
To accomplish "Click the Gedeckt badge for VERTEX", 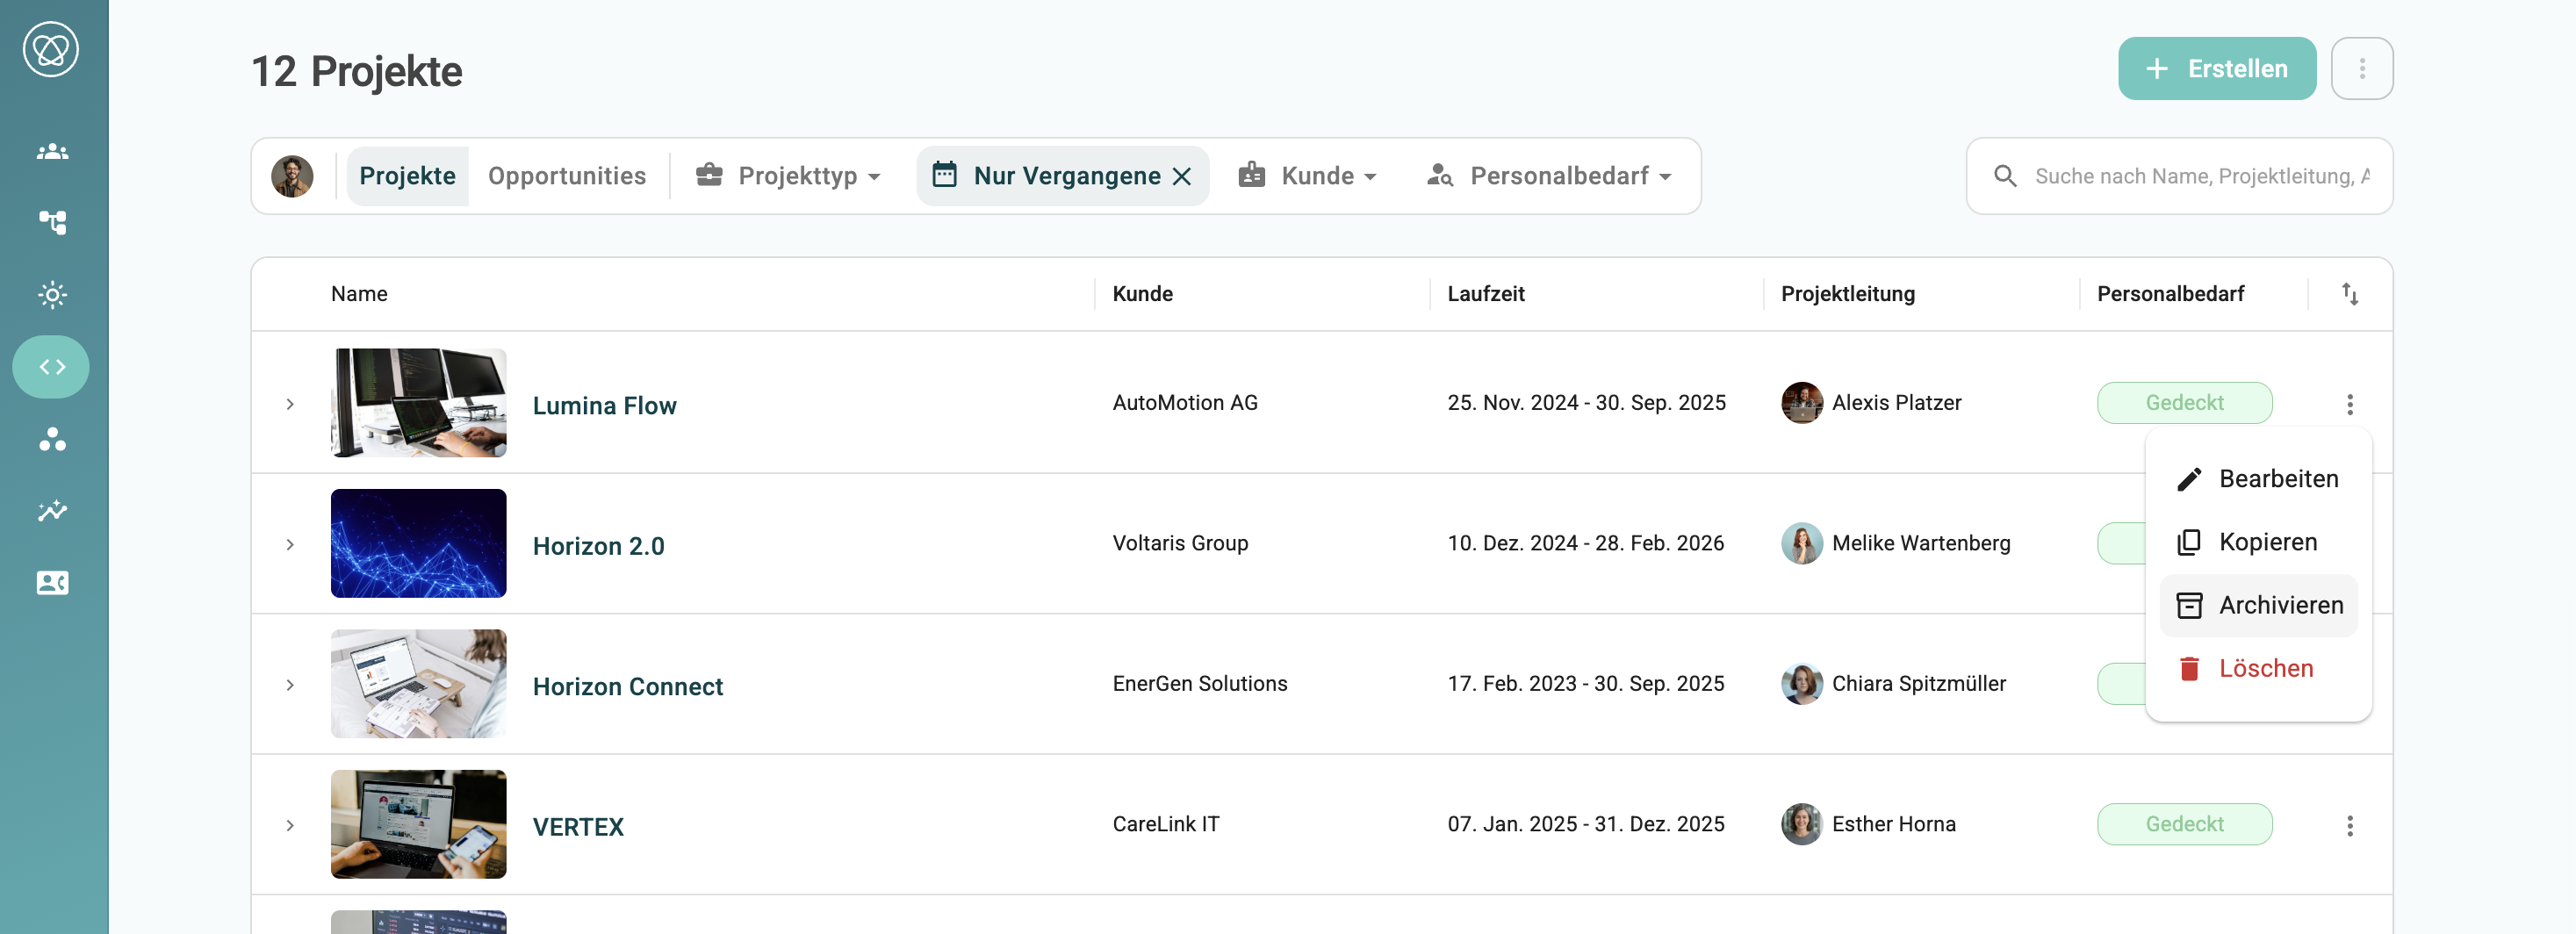I will coord(2185,824).
